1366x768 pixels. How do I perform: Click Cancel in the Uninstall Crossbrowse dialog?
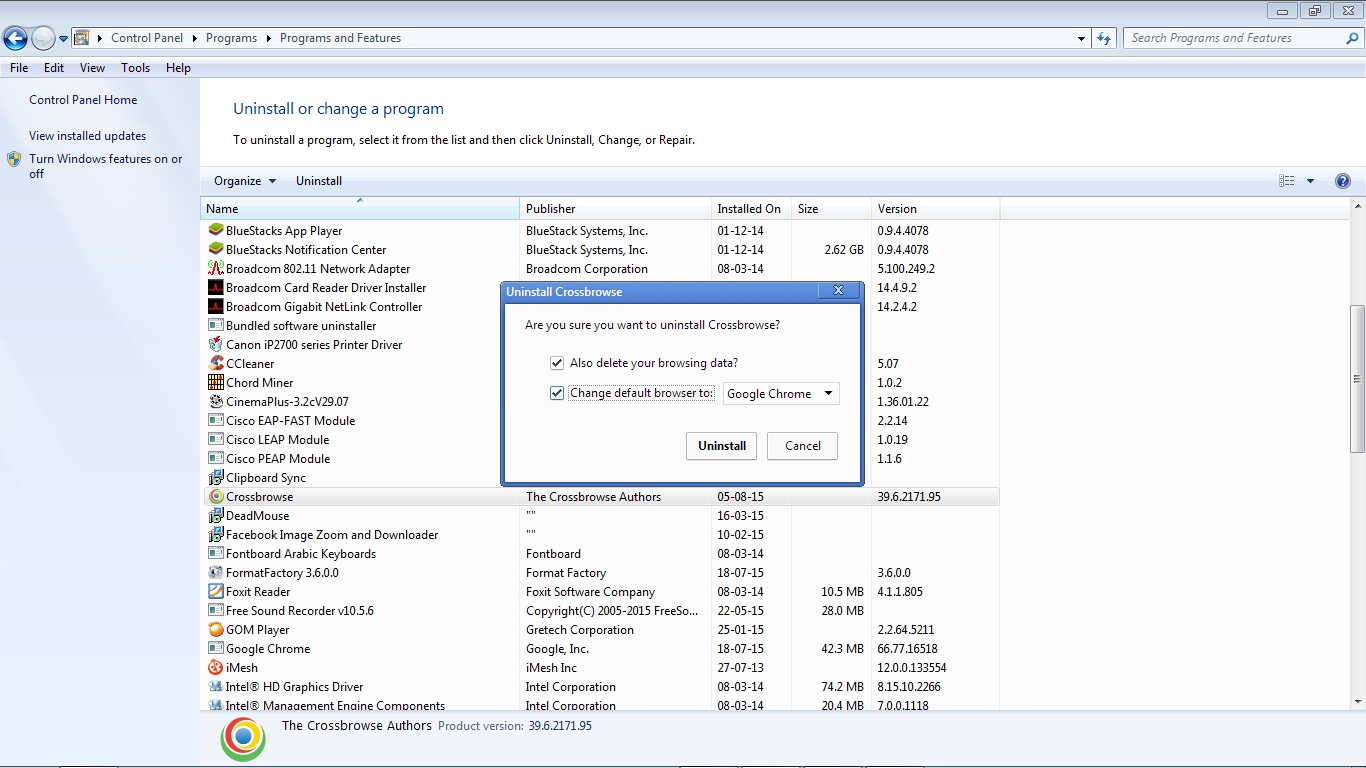point(802,446)
